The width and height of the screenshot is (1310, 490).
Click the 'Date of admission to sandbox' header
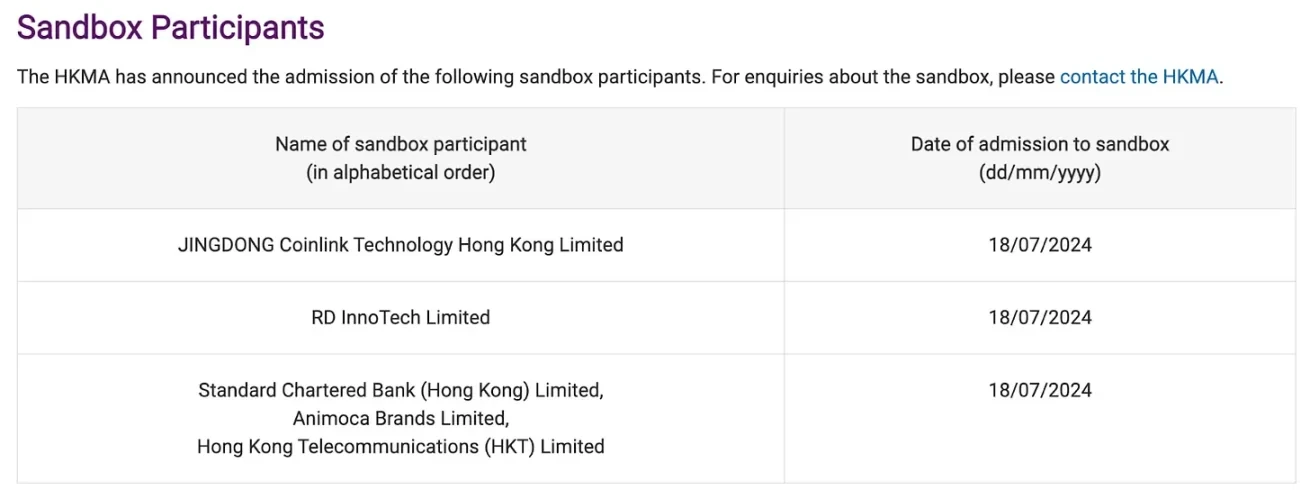click(1039, 144)
